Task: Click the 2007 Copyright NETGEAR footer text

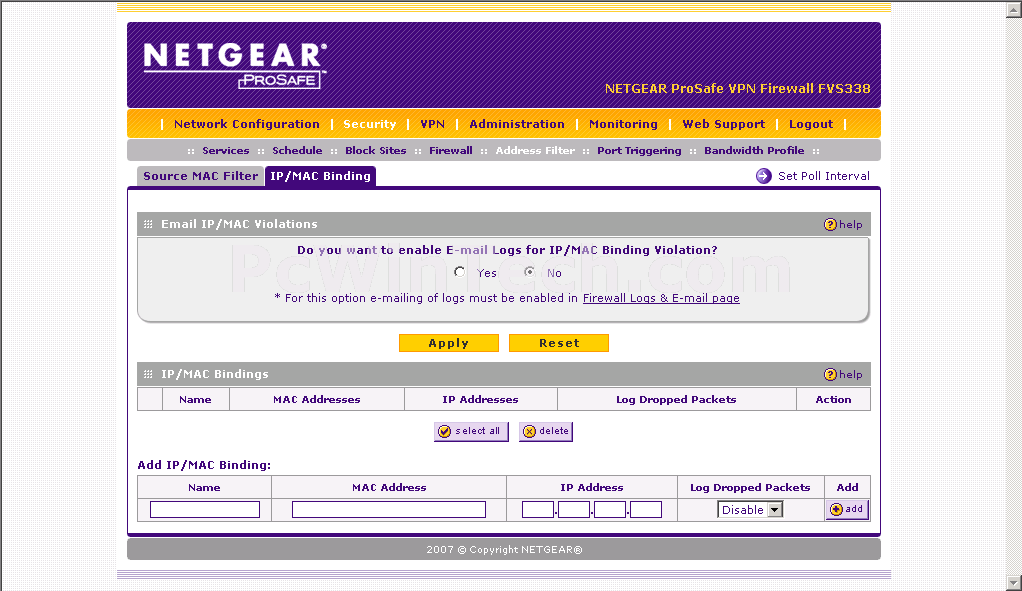Action: 504,549
